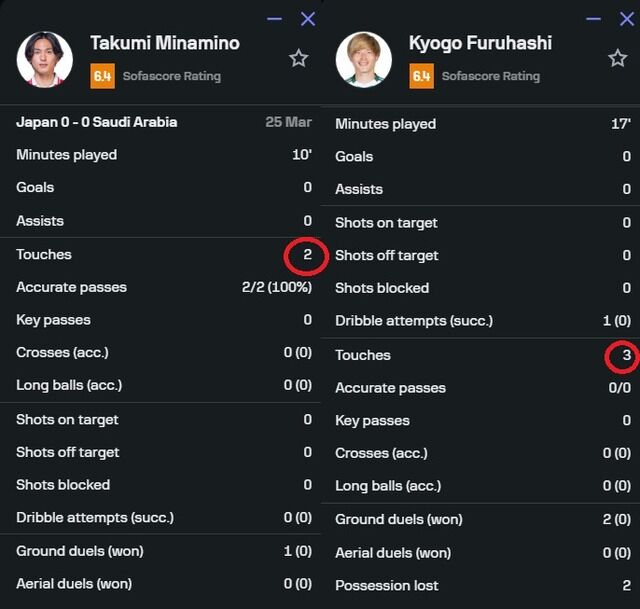Select Furuhashi's Possession lost row

pyautogui.click(x=482, y=585)
